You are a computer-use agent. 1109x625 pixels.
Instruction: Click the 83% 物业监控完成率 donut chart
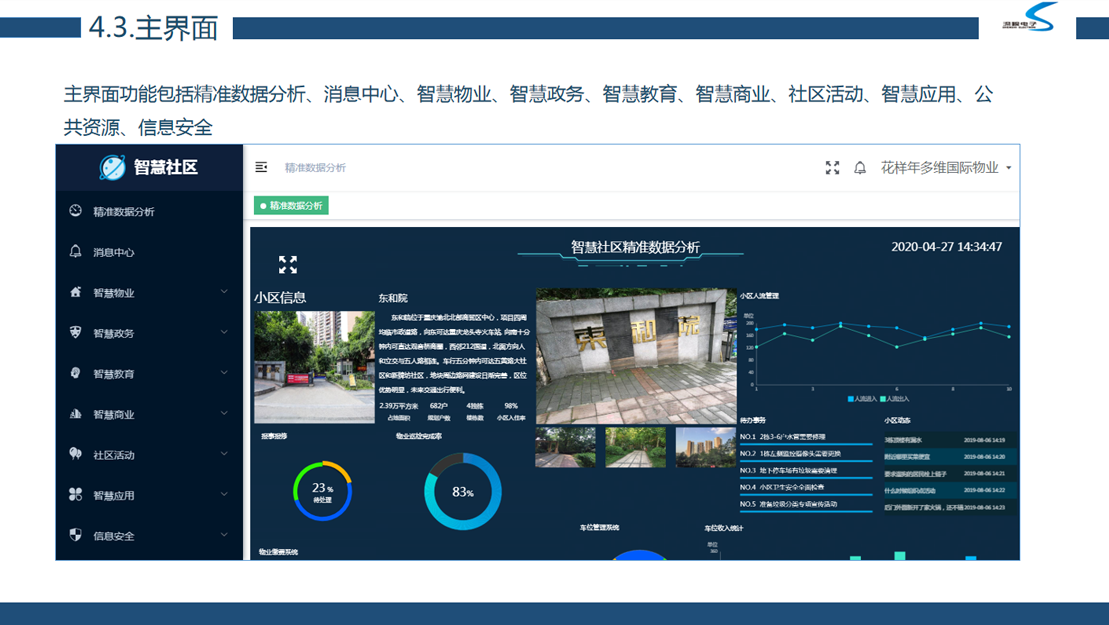[x=462, y=492]
